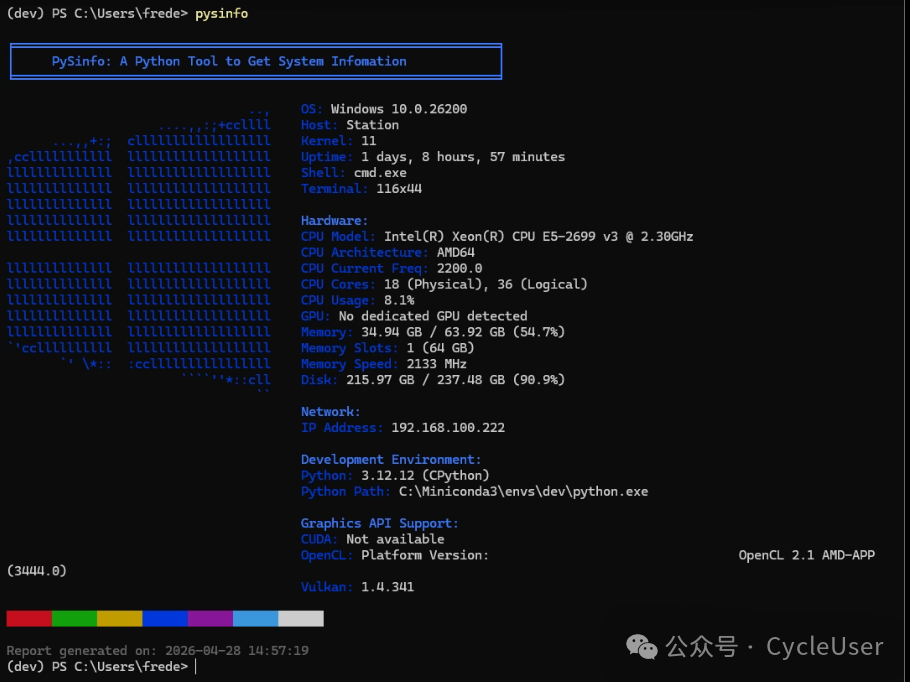The height and width of the screenshot is (682, 910).
Task: Click the CPU Usage value '8.1%'
Action: [x=399, y=301]
